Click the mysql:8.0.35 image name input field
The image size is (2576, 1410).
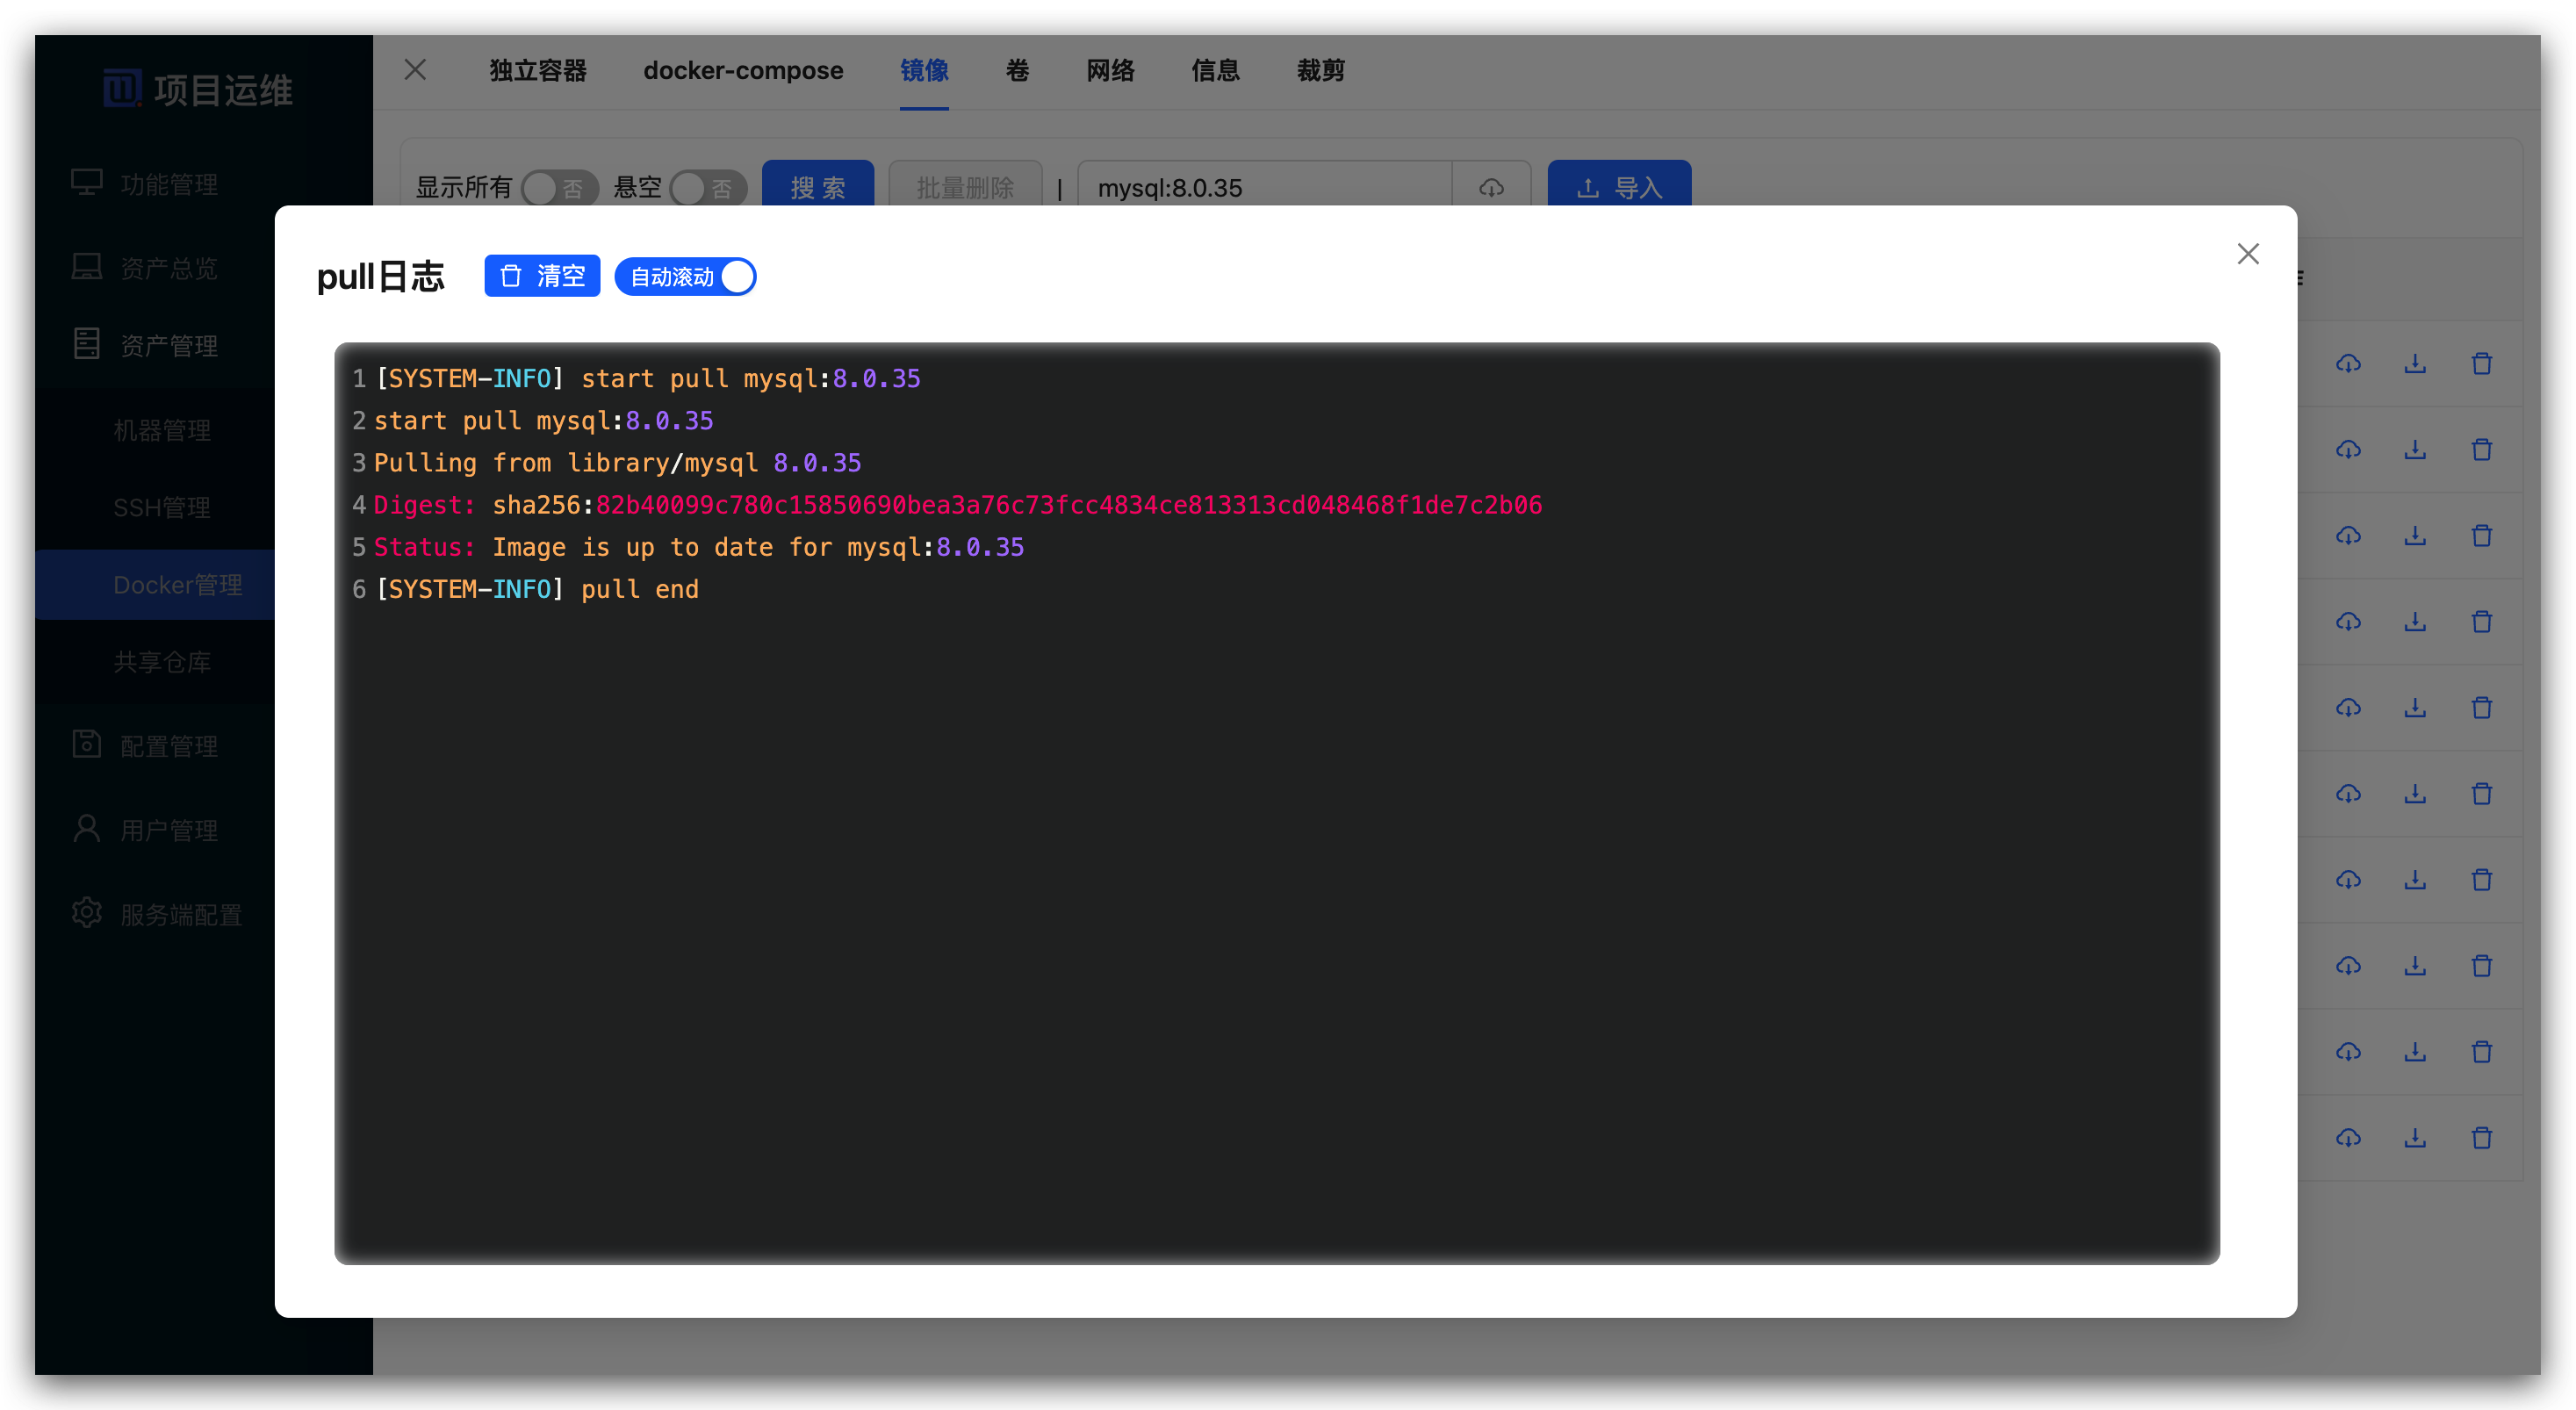(x=1264, y=188)
